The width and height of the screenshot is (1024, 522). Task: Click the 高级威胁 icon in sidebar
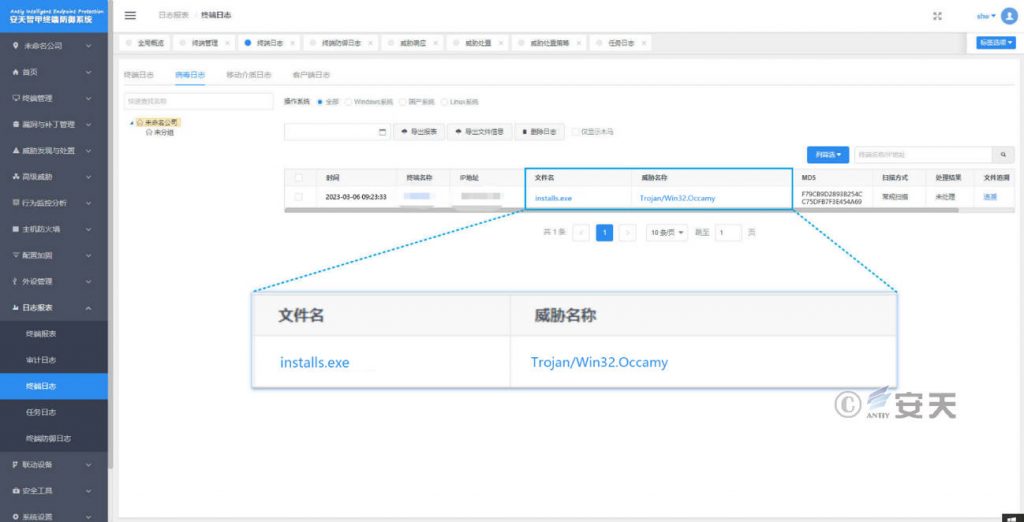pos(16,177)
